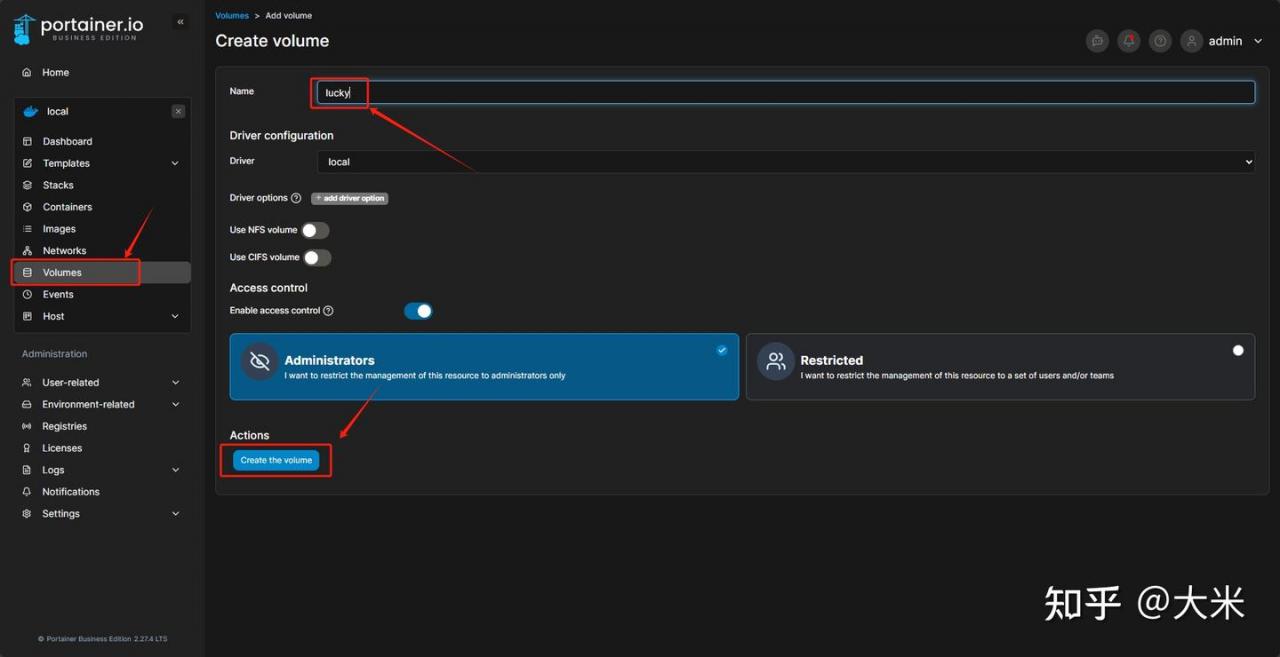Click the Networks icon in sidebar
The width and height of the screenshot is (1280, 657).
(28, 251)
